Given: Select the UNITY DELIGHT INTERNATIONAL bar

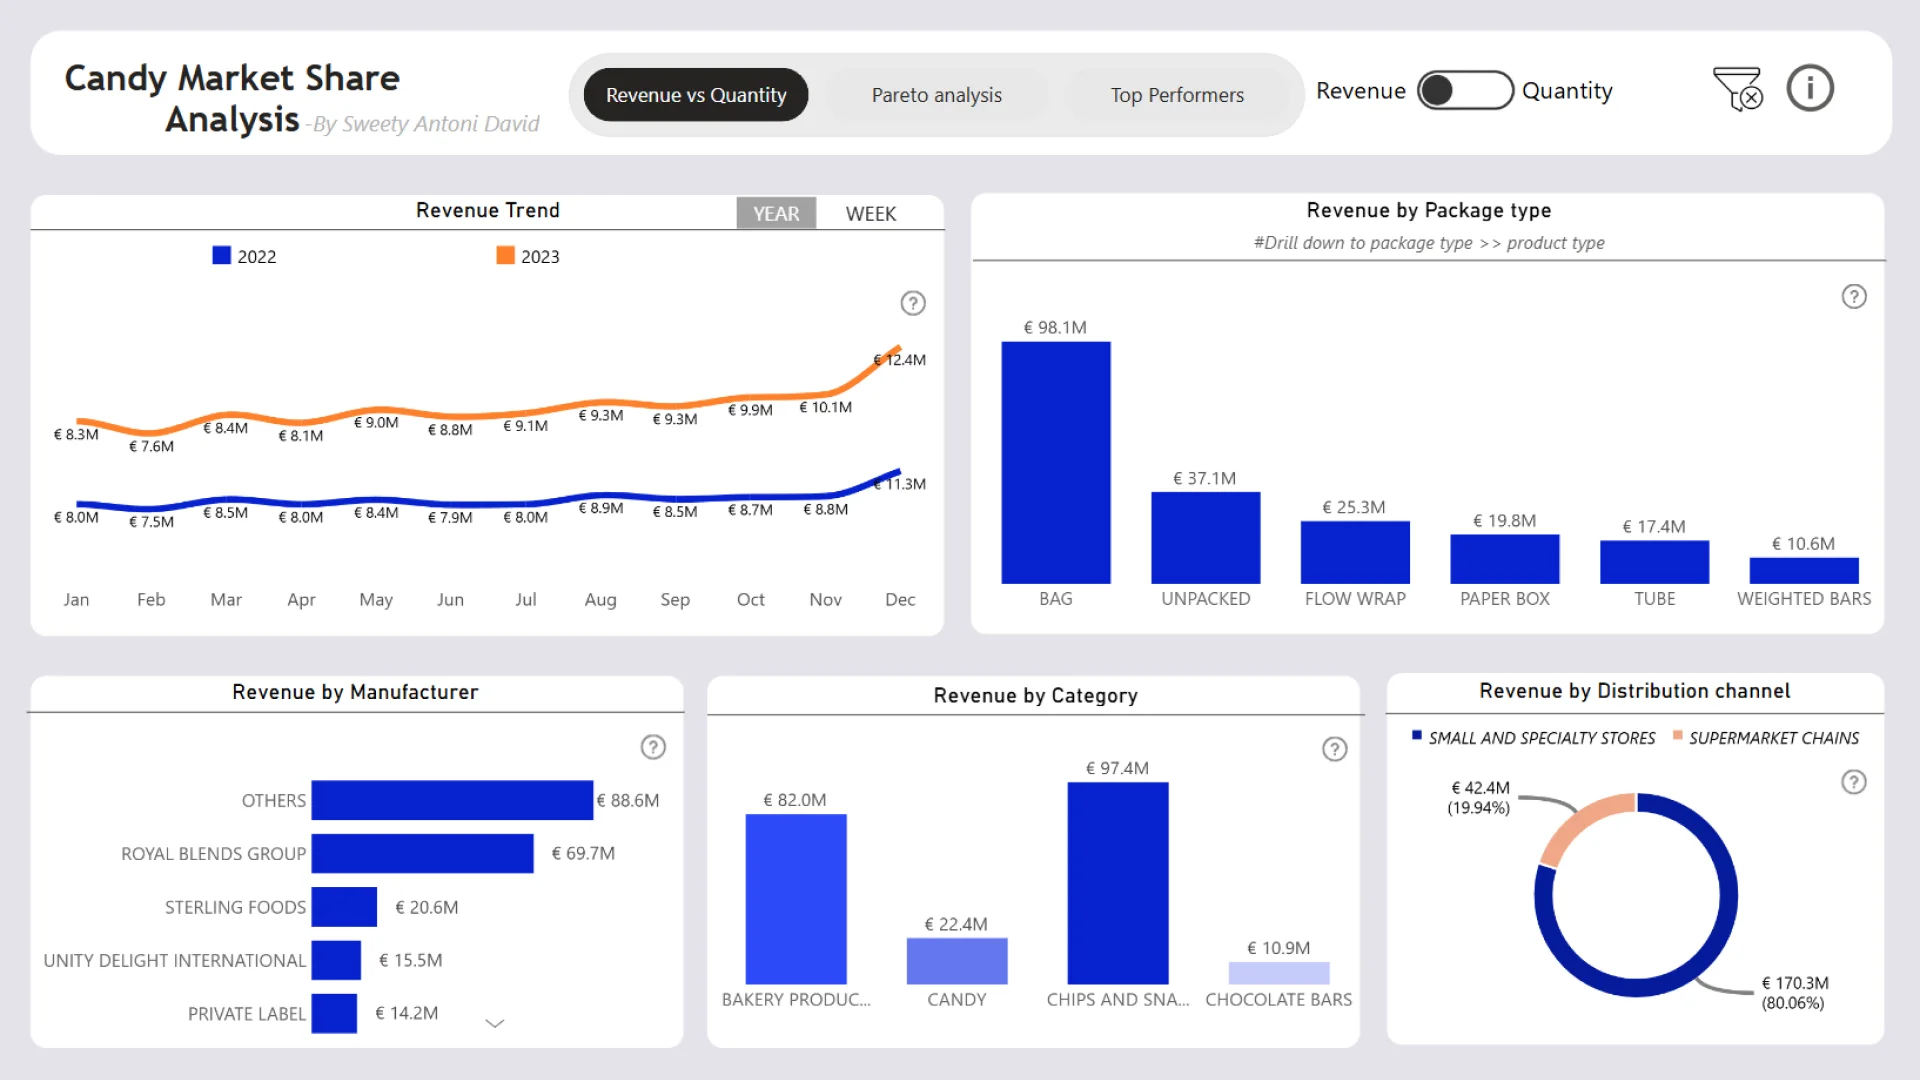Looking at the screenshot, I should pos(336,960).
